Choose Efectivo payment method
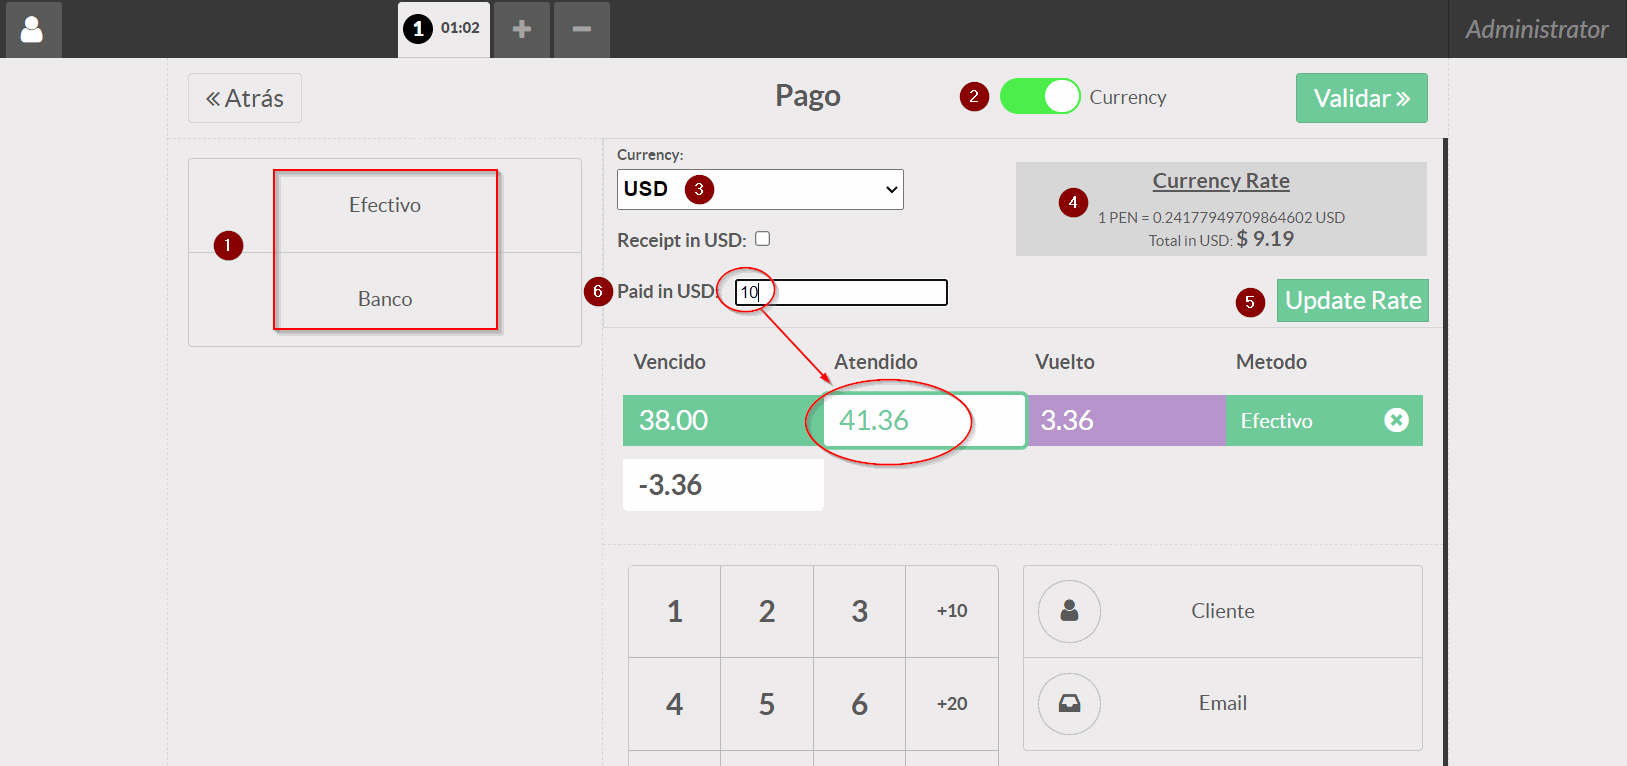 click(385, 205)
